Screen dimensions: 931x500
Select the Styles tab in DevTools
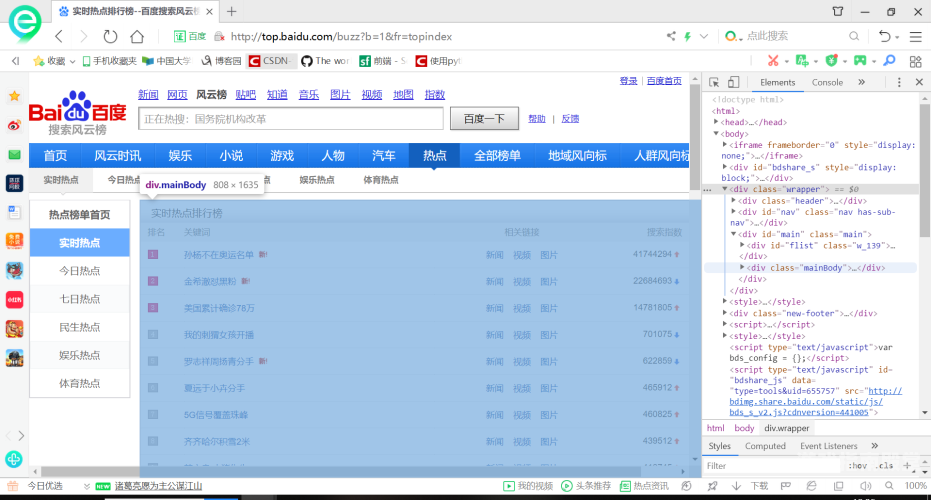click(719, 446)
